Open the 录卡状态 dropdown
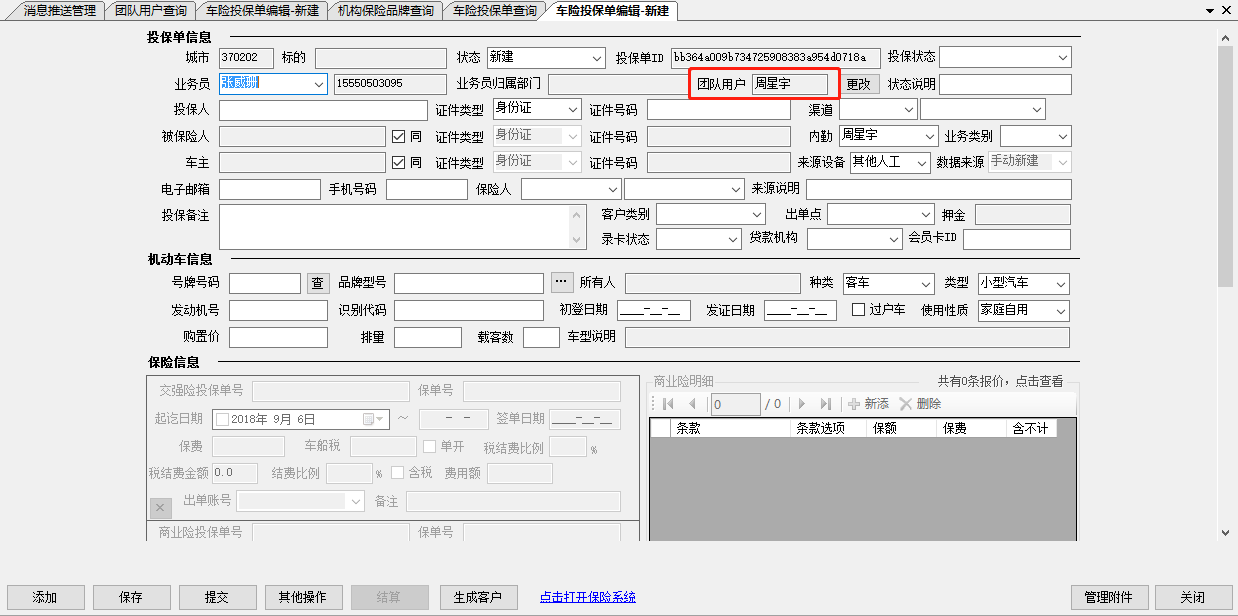 point(733,240)
